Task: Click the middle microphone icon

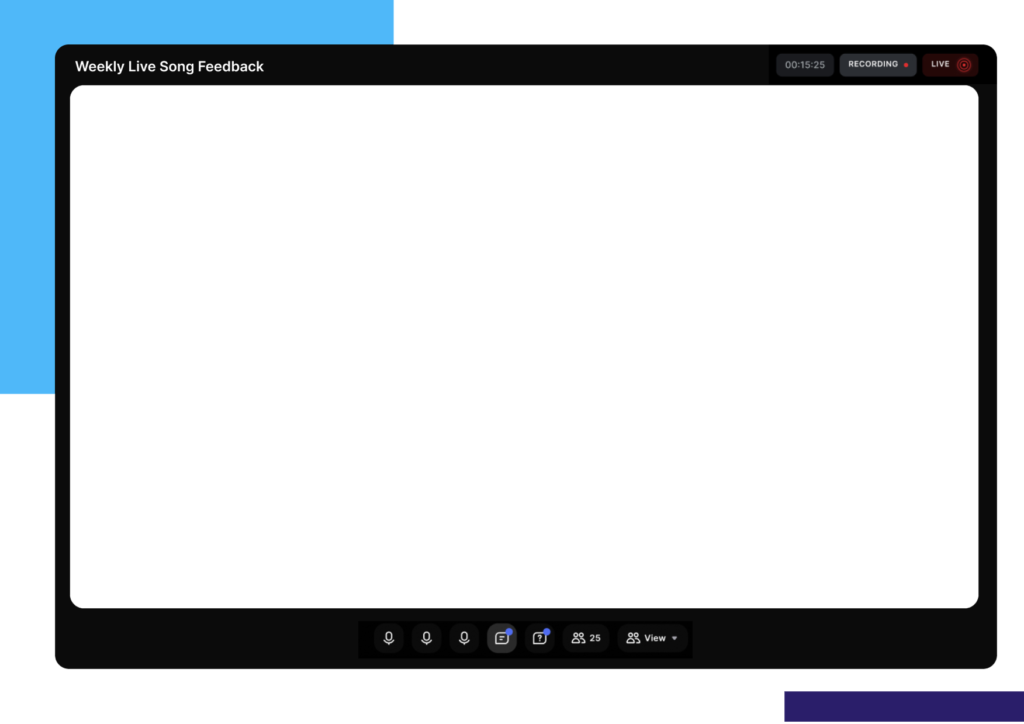Action: 426,638
